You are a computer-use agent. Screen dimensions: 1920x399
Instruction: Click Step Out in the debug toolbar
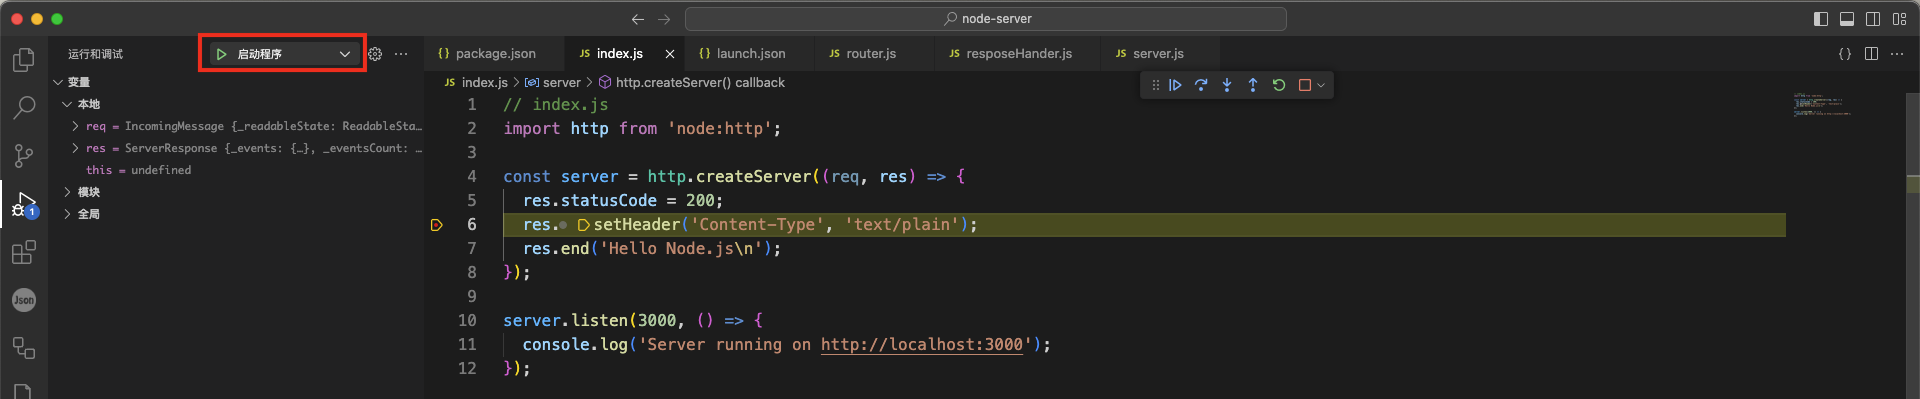click(1253, 85)
